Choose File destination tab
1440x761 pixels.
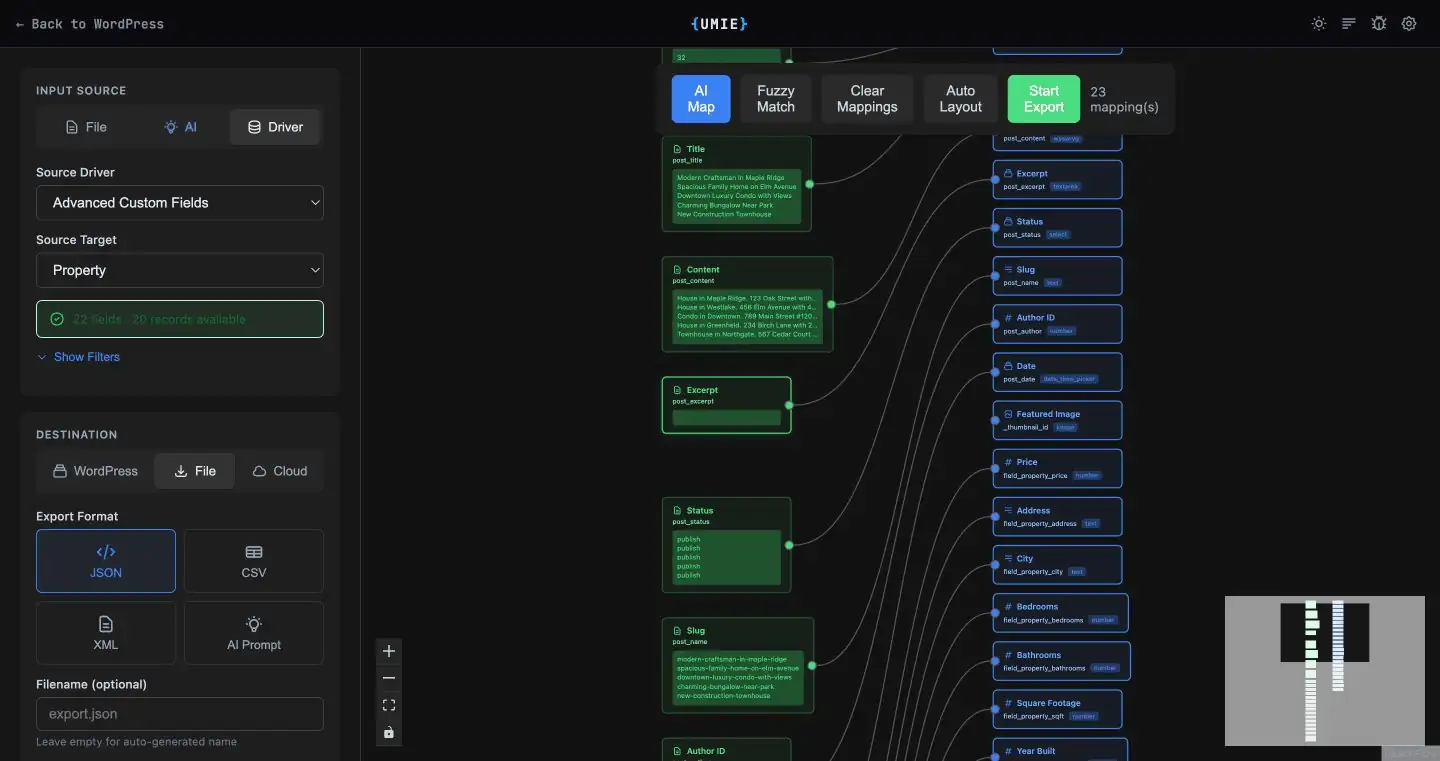(195, 471)
